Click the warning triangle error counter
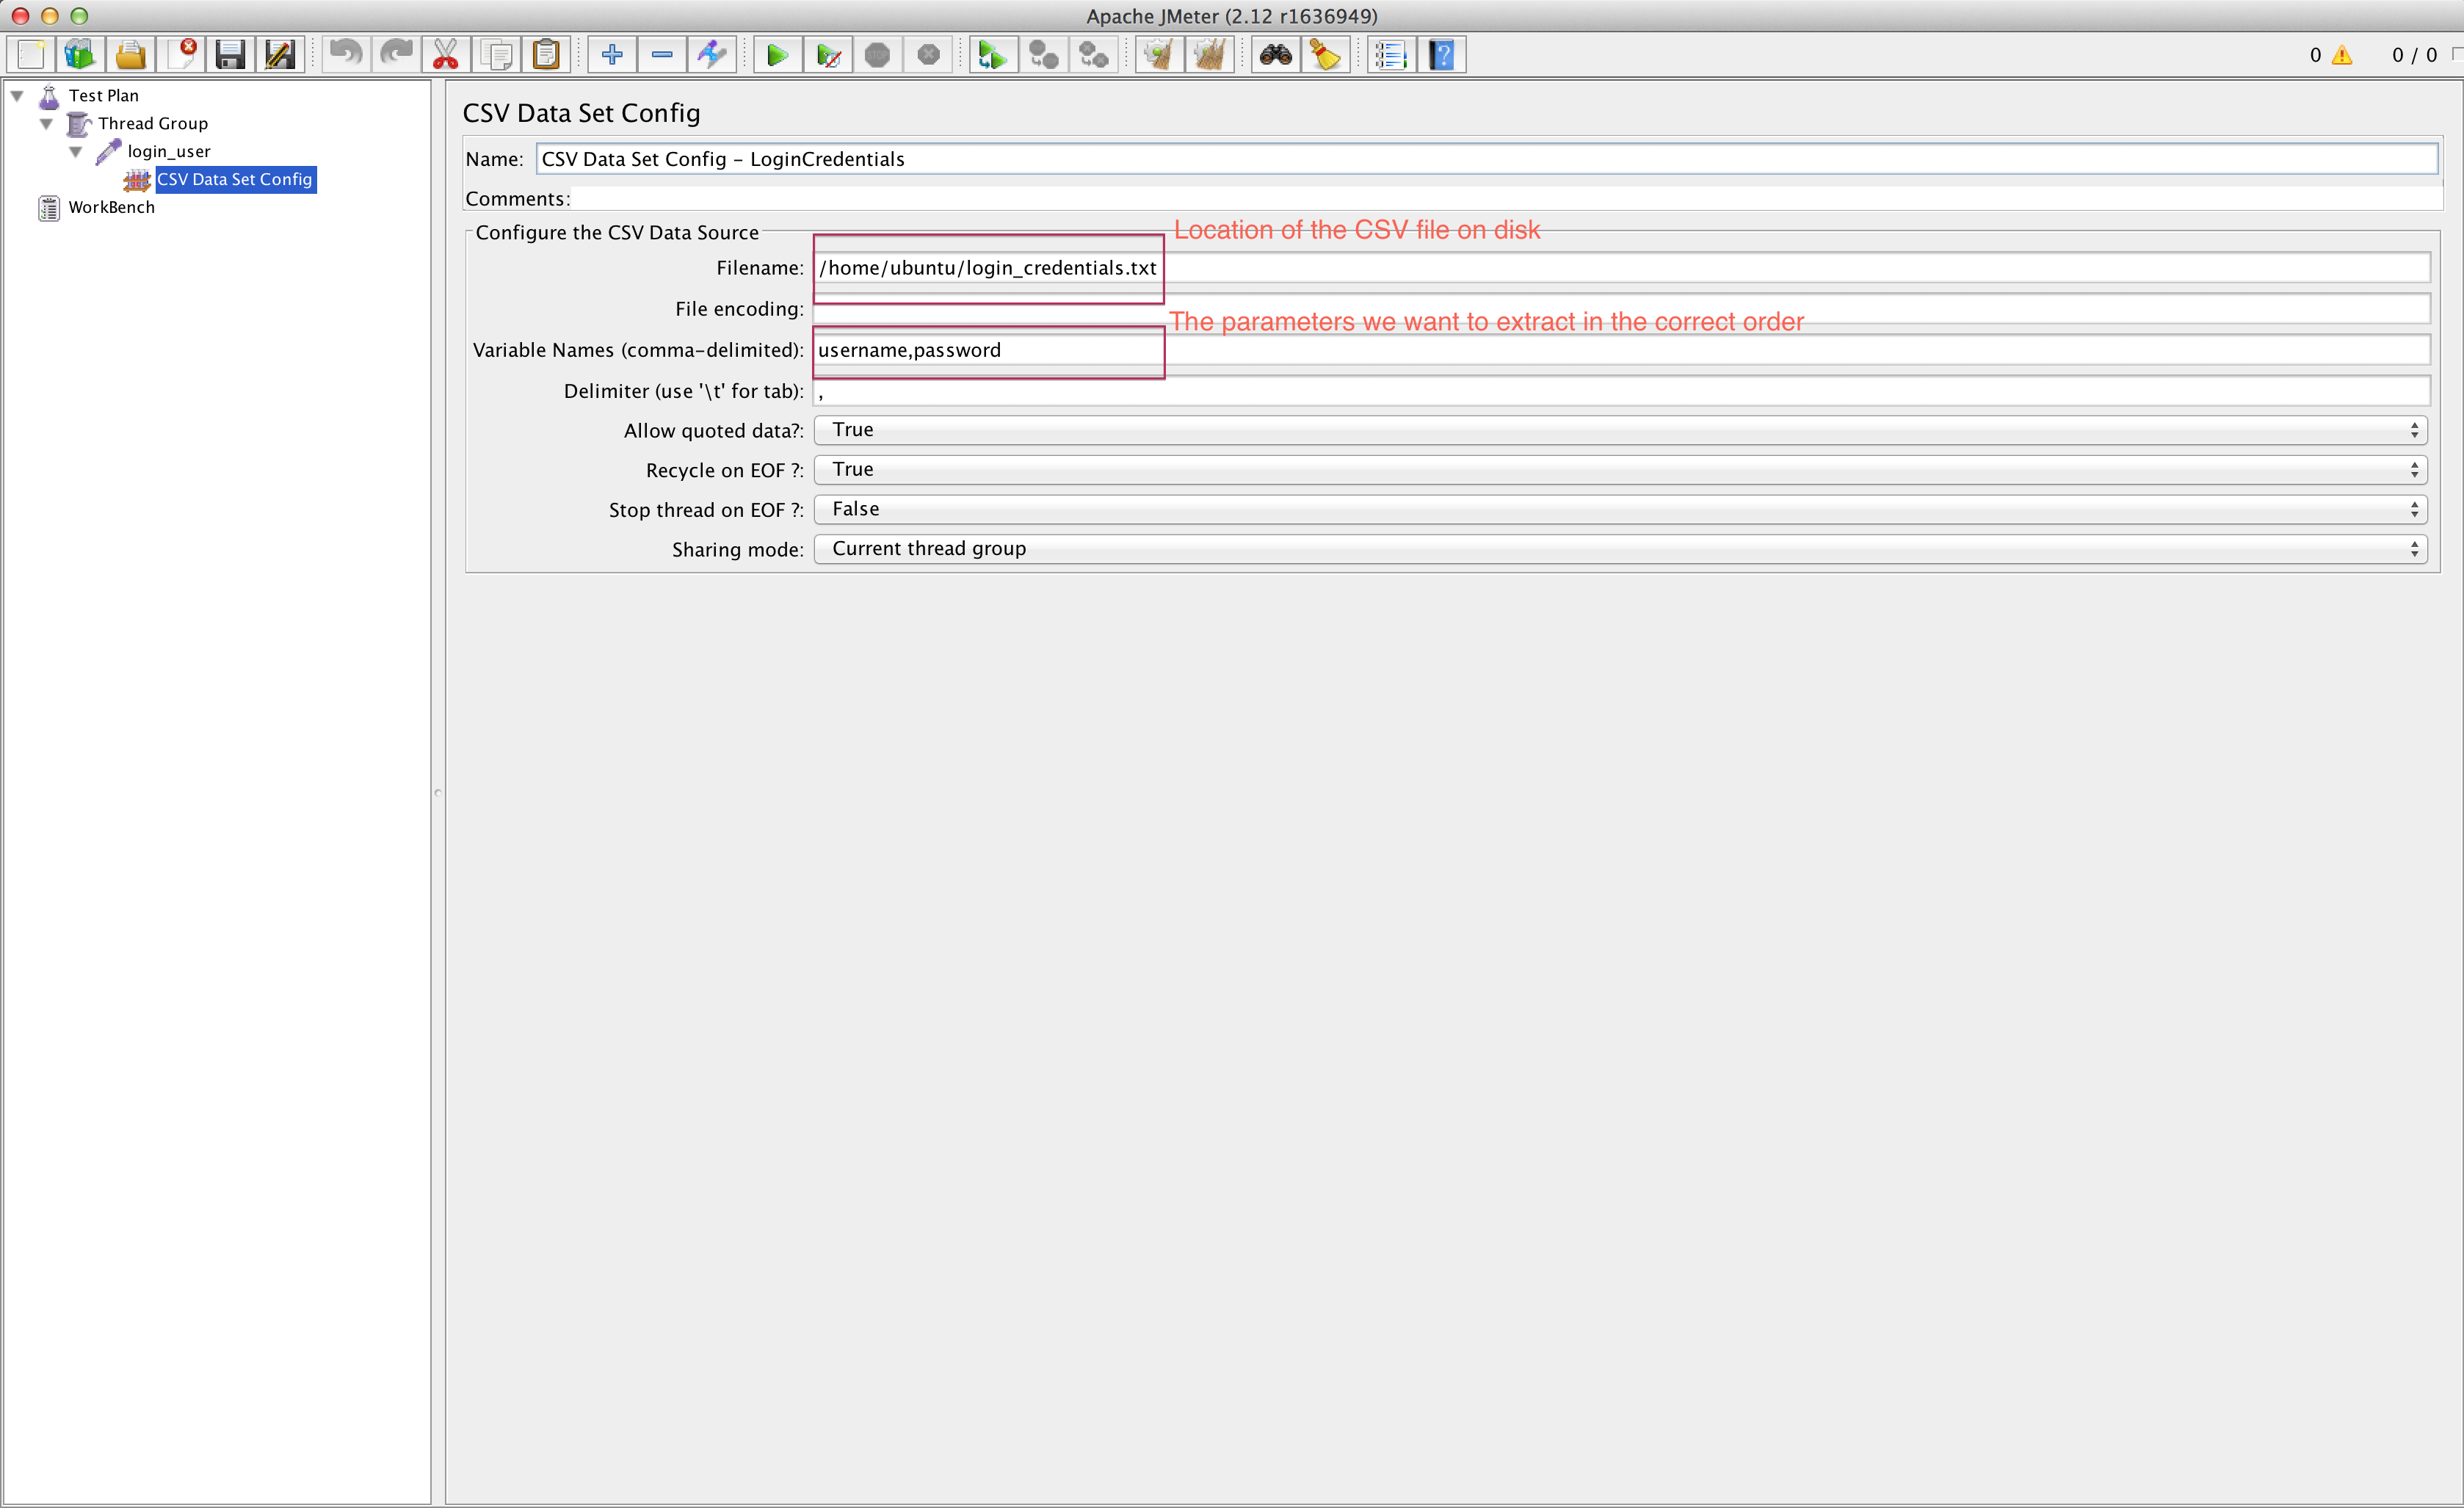Screen dimensions: 2464x1508 pos(2341,56)
